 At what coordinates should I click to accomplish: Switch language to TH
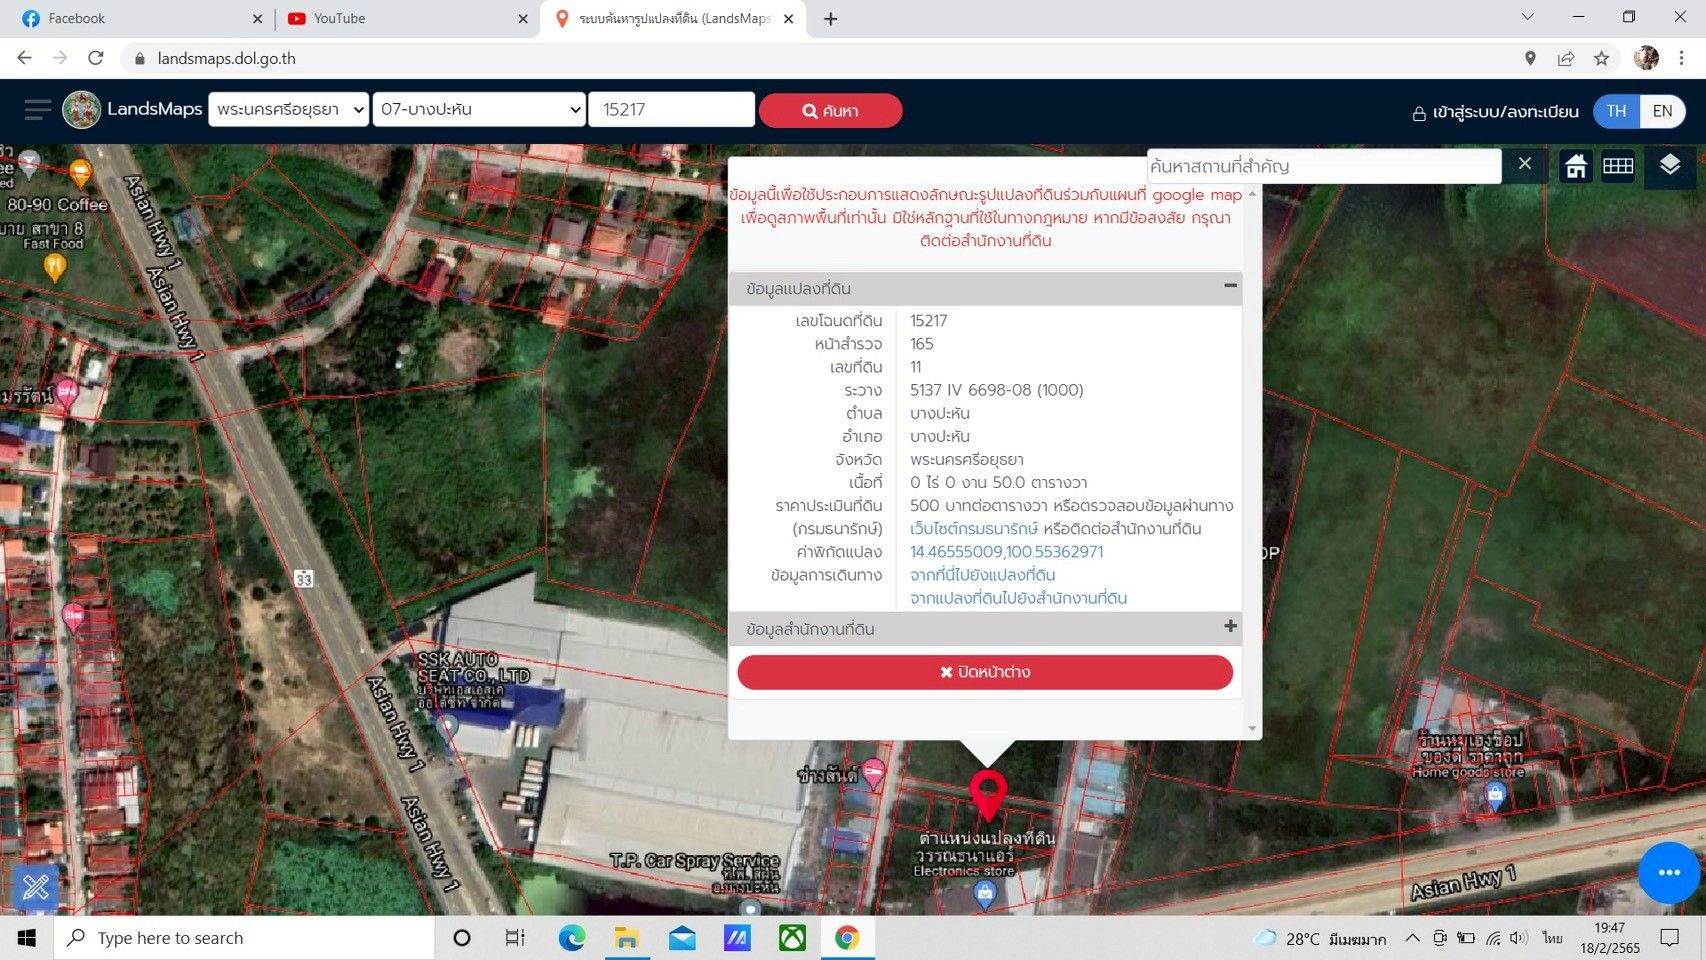[x=1616, y=111]
